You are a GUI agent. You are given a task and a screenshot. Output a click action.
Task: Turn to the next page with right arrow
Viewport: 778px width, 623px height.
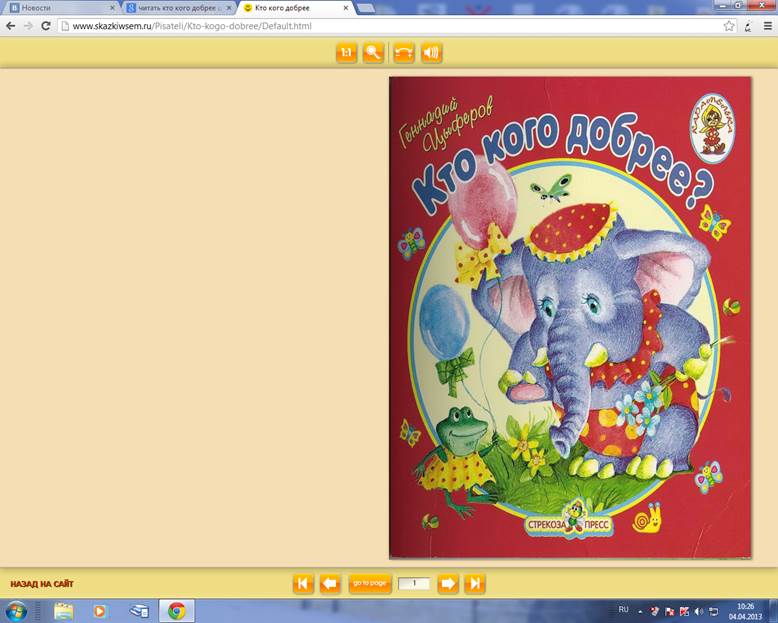pyautogui.click(x=448, y=583)
